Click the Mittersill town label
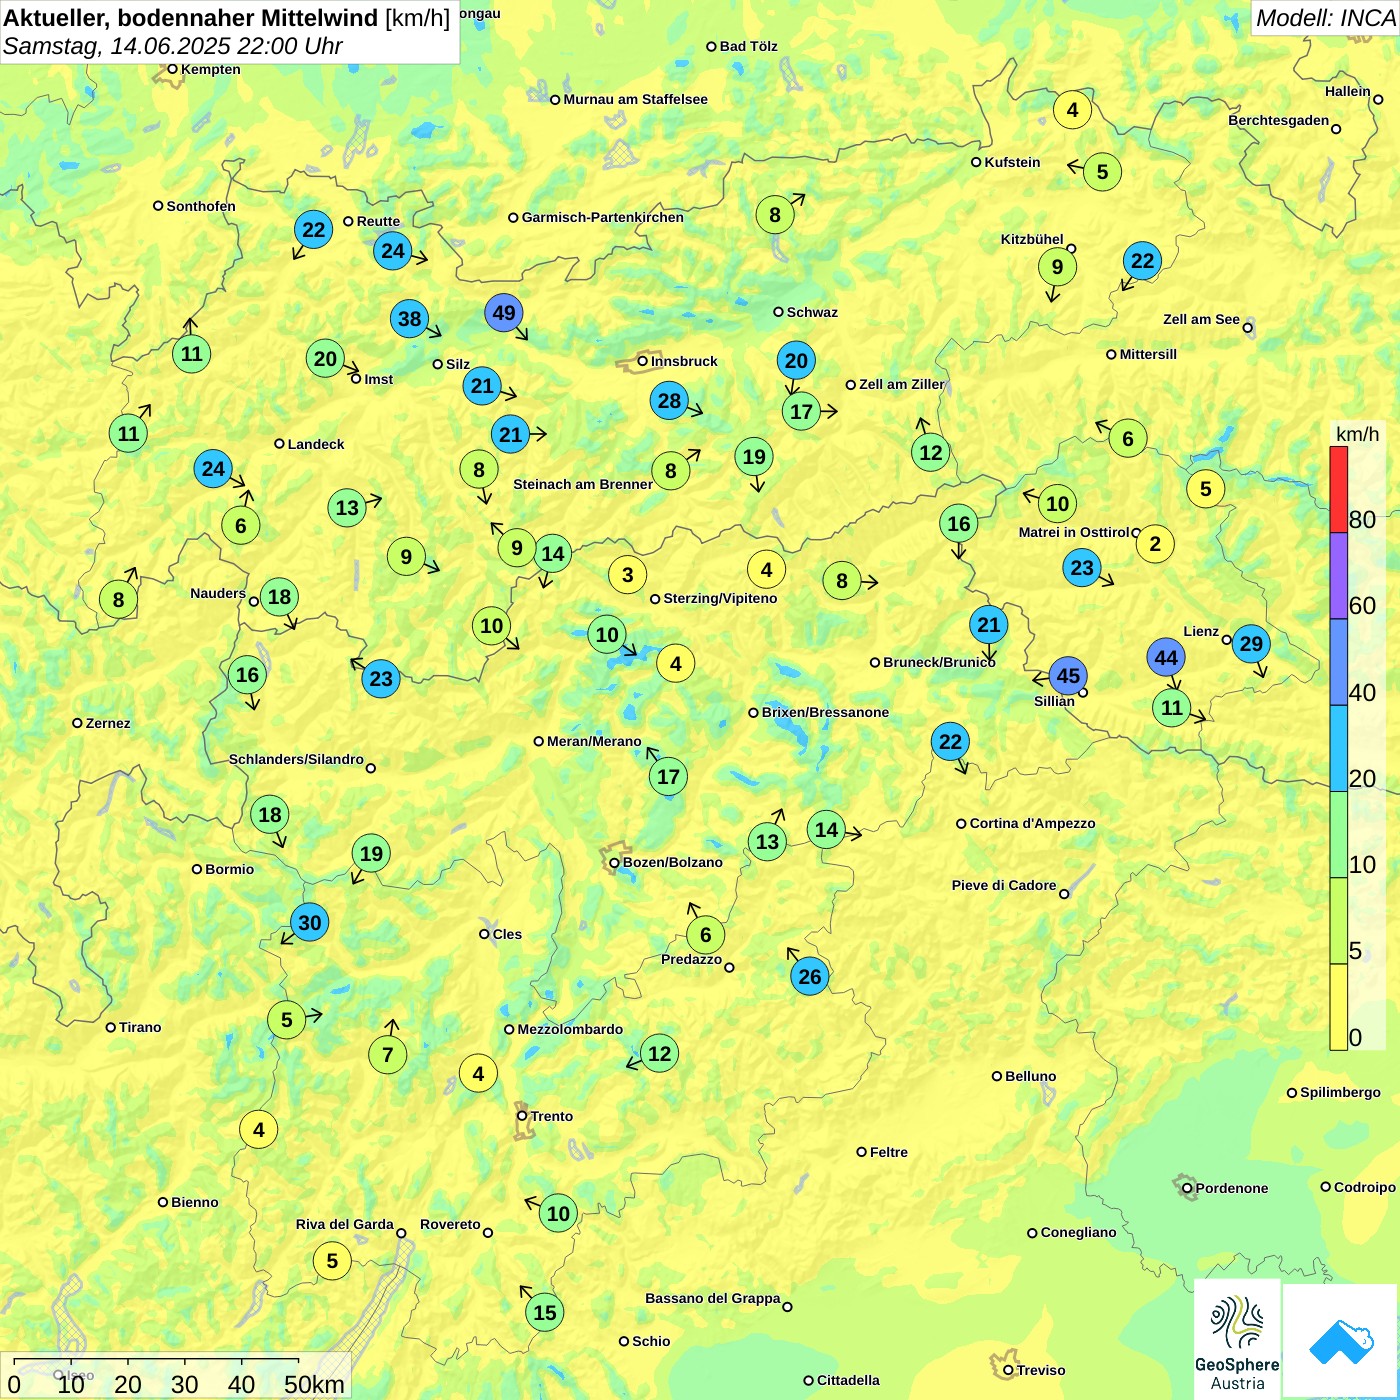 point(1148,354)
